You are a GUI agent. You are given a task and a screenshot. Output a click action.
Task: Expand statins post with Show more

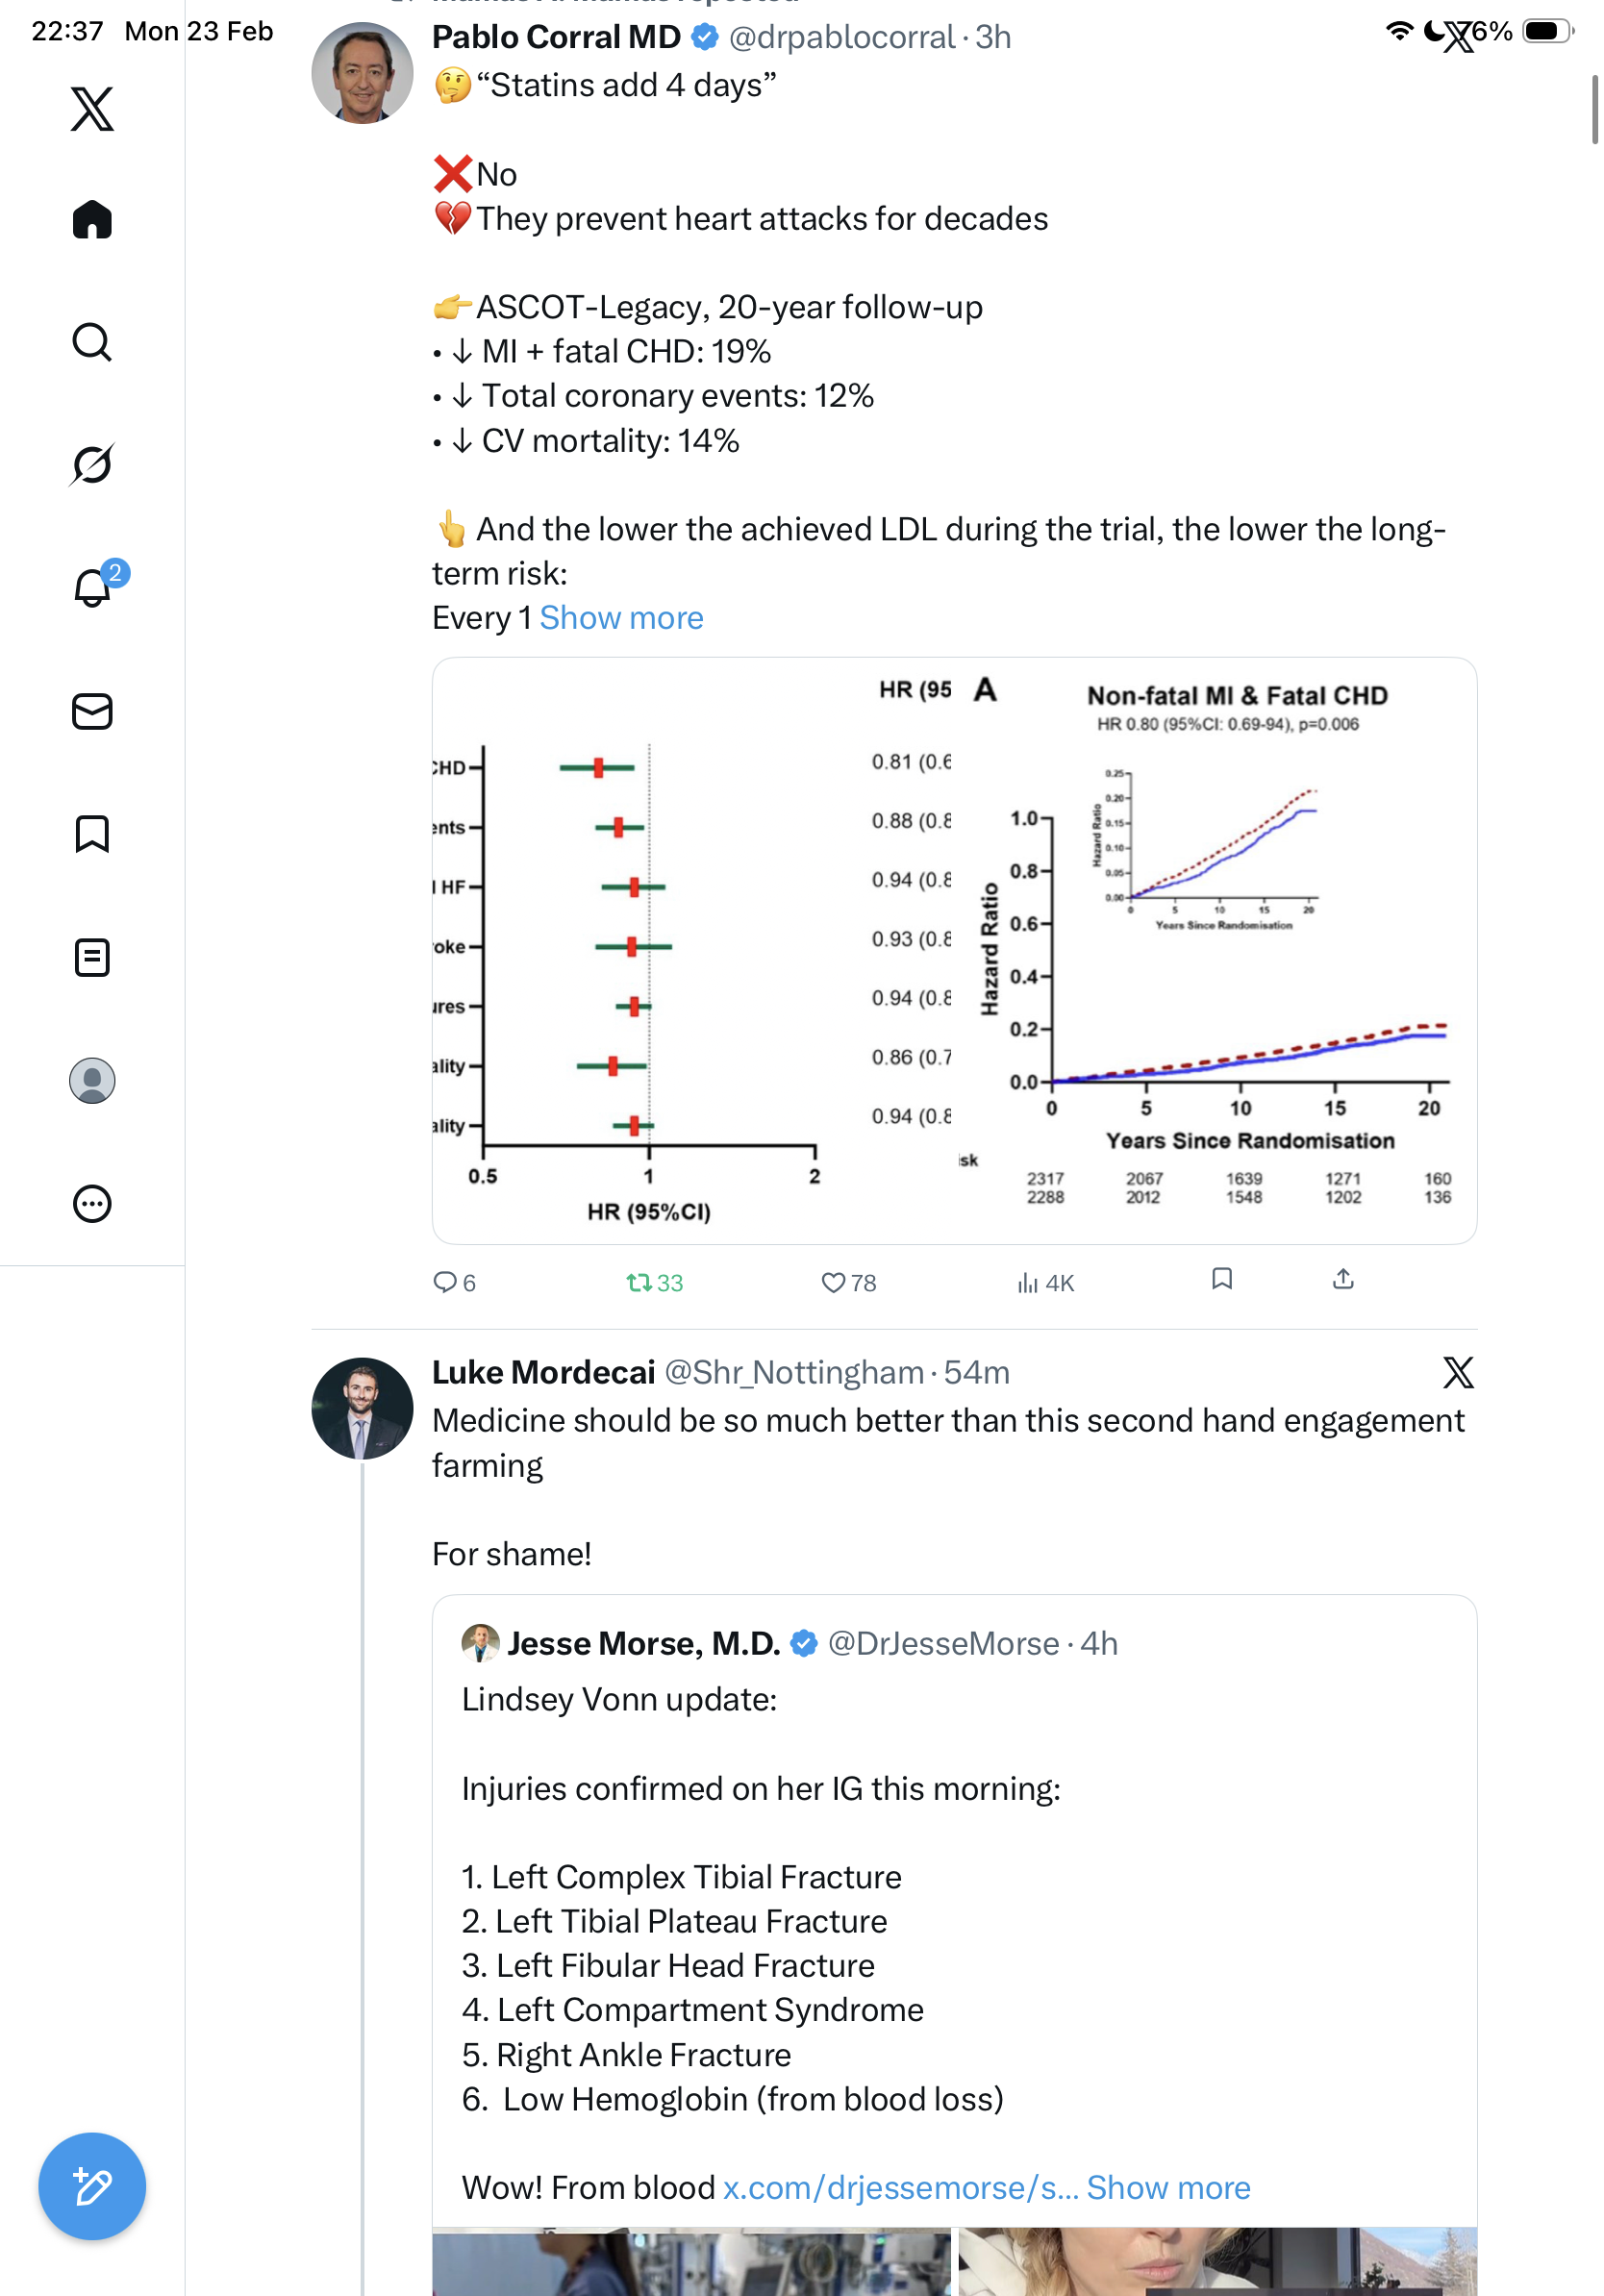click(621, 618)
